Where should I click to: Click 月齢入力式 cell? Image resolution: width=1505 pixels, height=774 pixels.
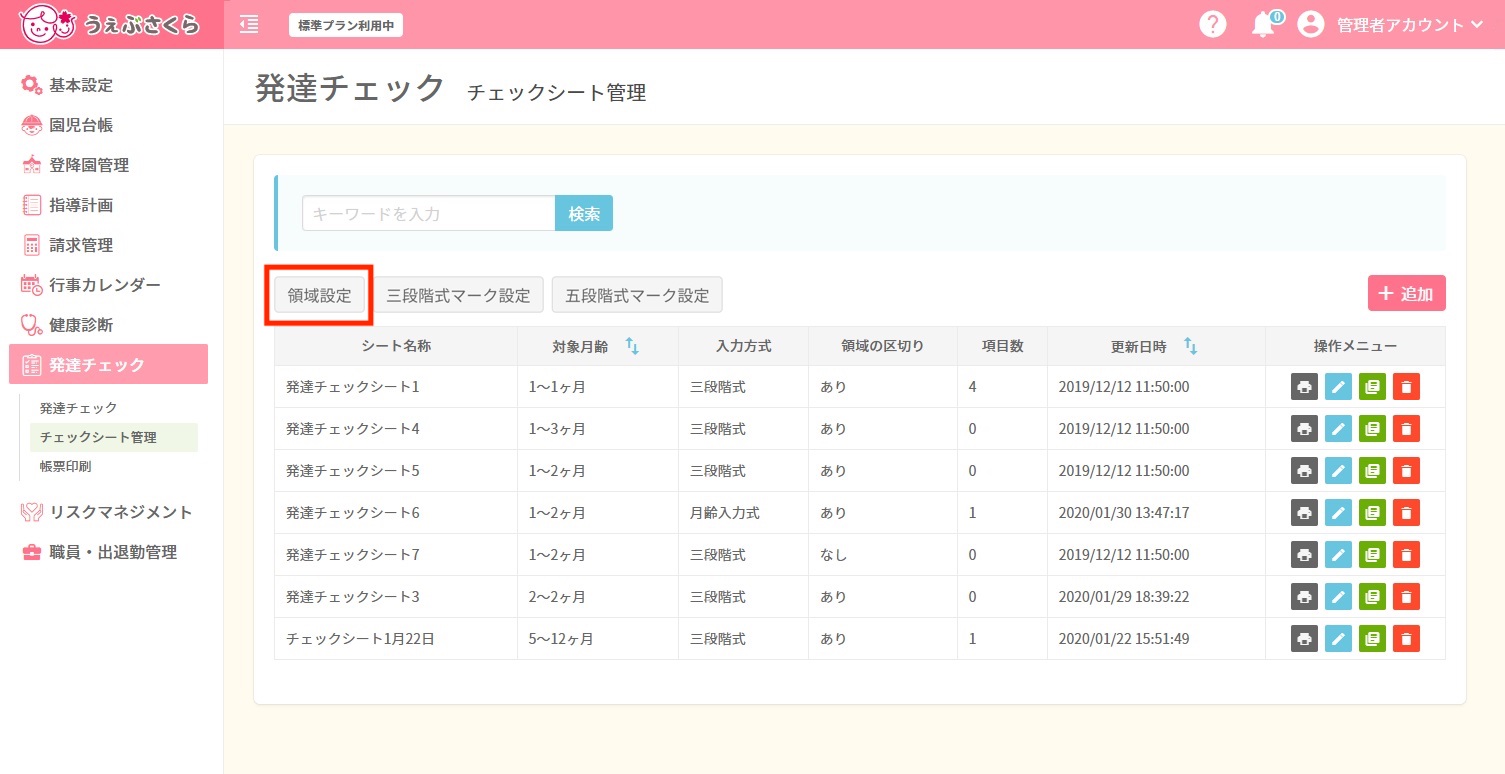(x=743, y=513)
